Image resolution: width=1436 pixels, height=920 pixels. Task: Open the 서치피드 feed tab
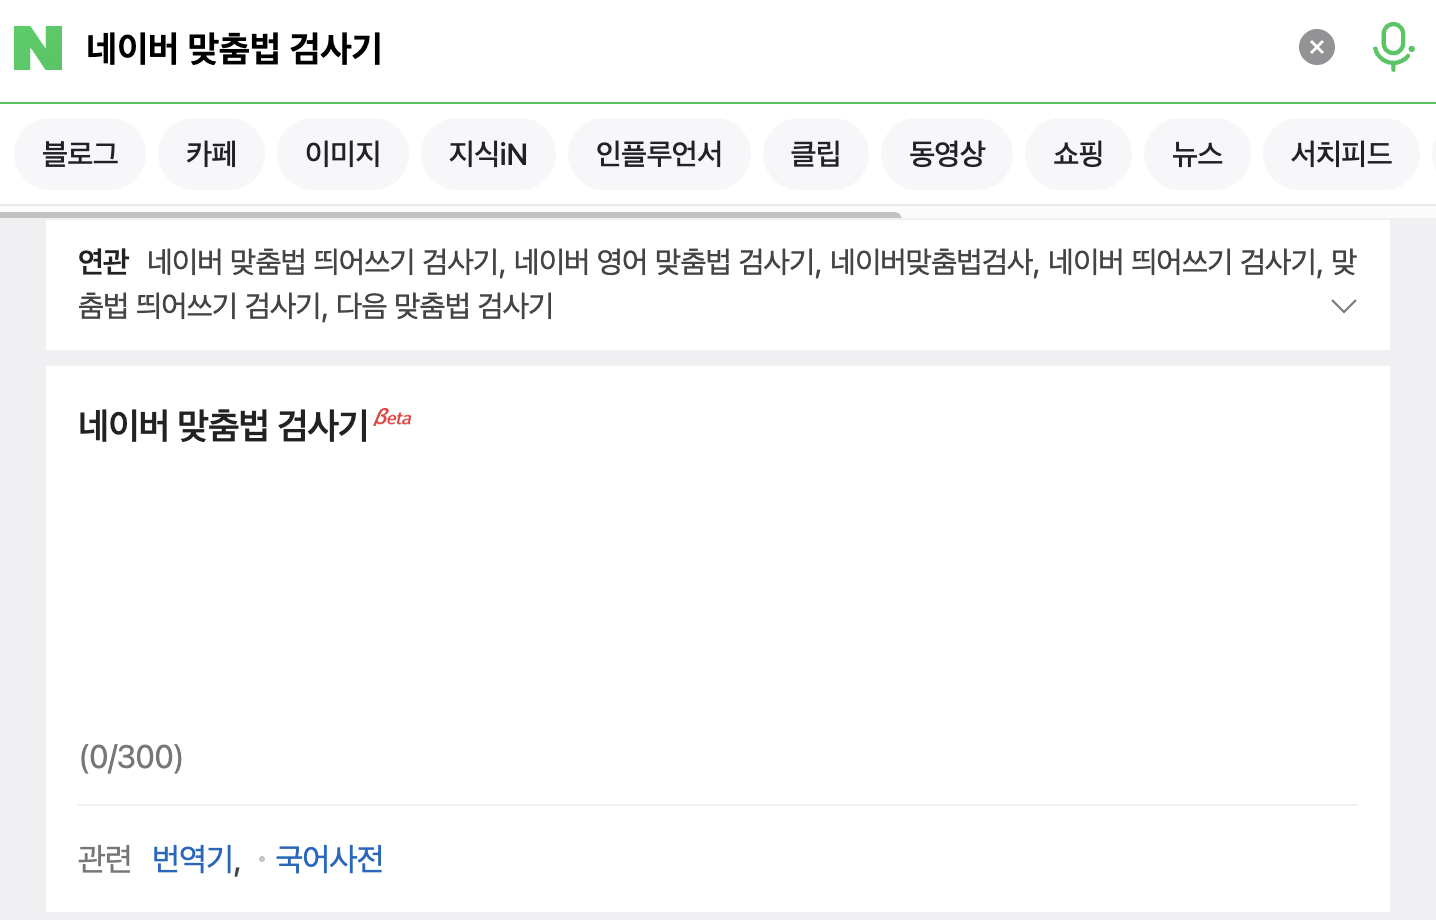coord(1341,153)
